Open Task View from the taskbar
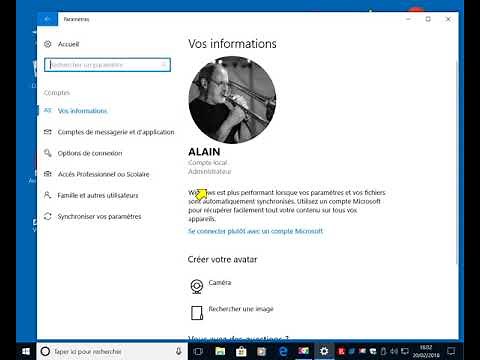The height and width of the screenshot is (360, 480). point(198,351)
